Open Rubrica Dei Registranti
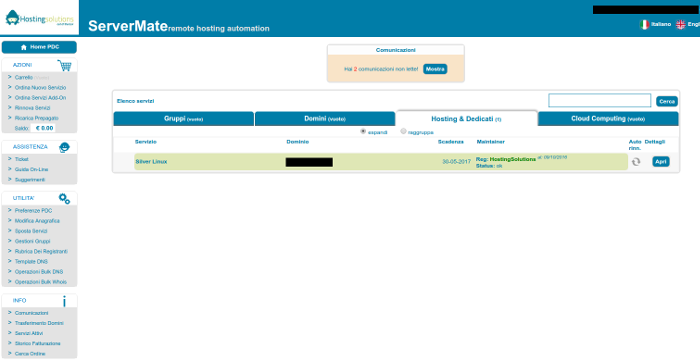 41,252
